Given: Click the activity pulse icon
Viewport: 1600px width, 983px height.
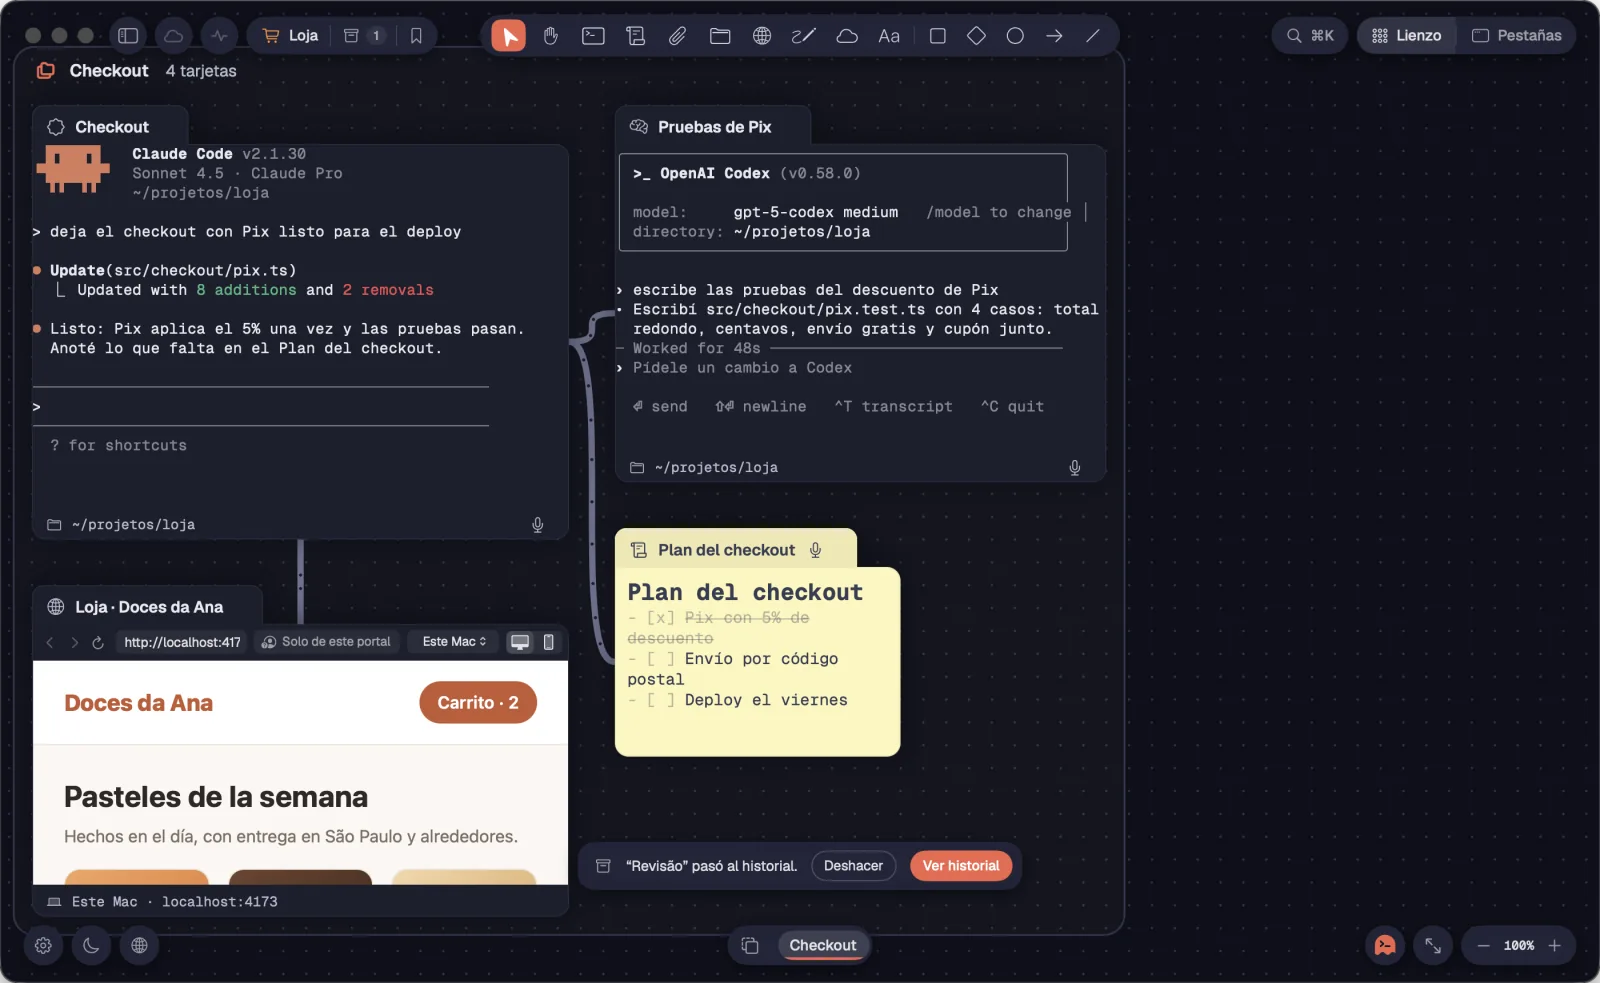Looking at the screenshot, I should (219, 36).
